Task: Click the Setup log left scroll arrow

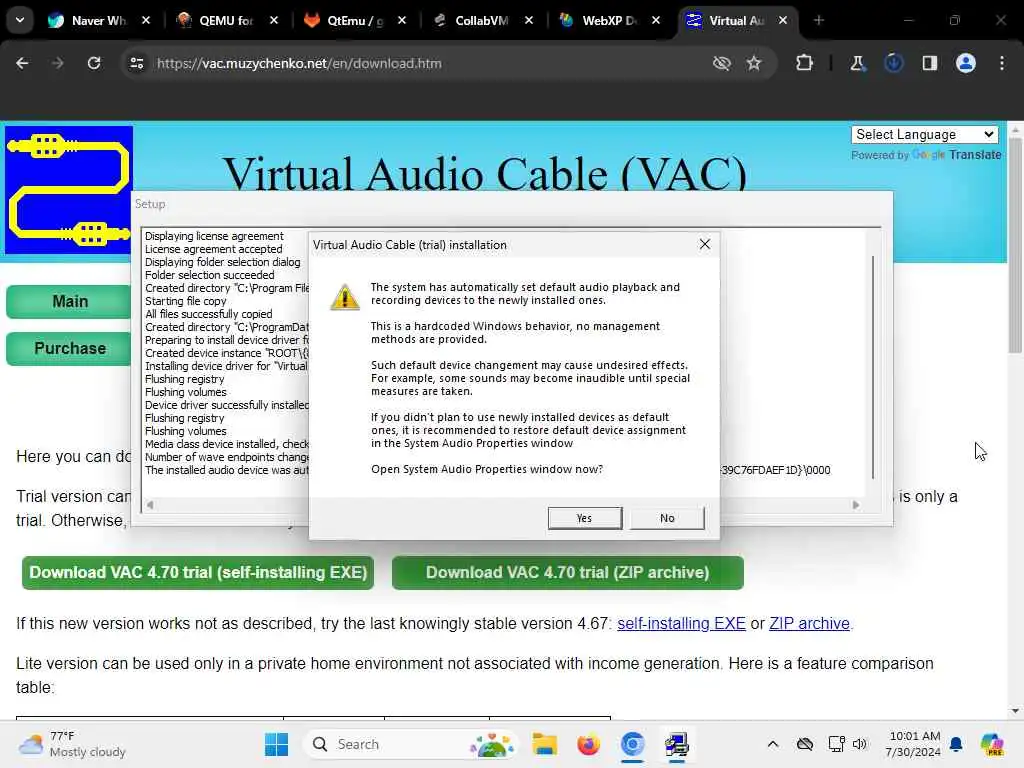Action: 150,505
